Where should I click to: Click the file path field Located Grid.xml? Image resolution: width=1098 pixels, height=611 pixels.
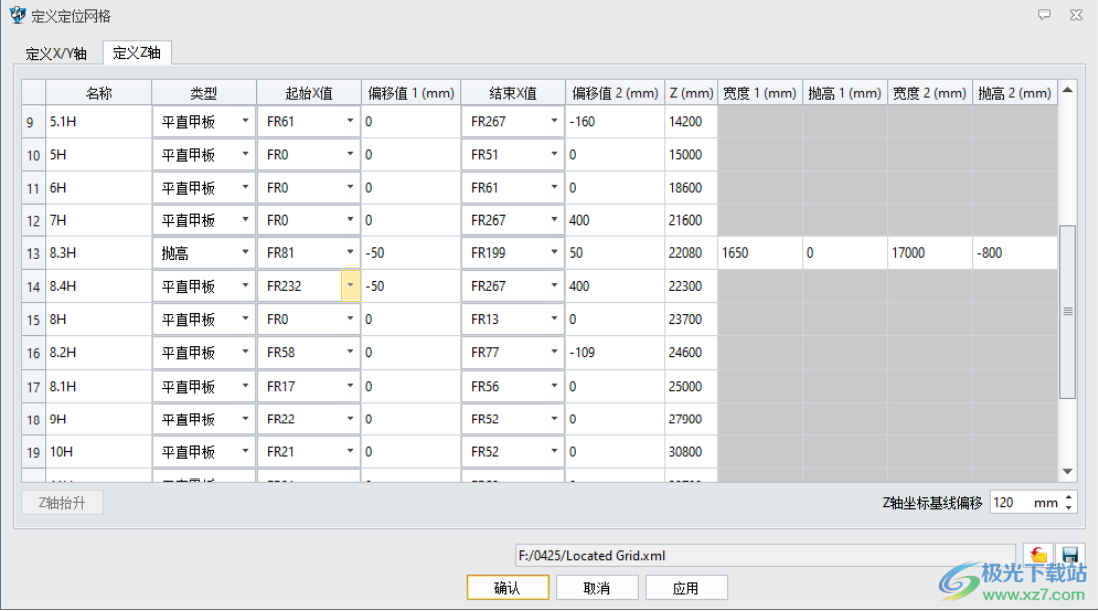click(x=765, y=556)
